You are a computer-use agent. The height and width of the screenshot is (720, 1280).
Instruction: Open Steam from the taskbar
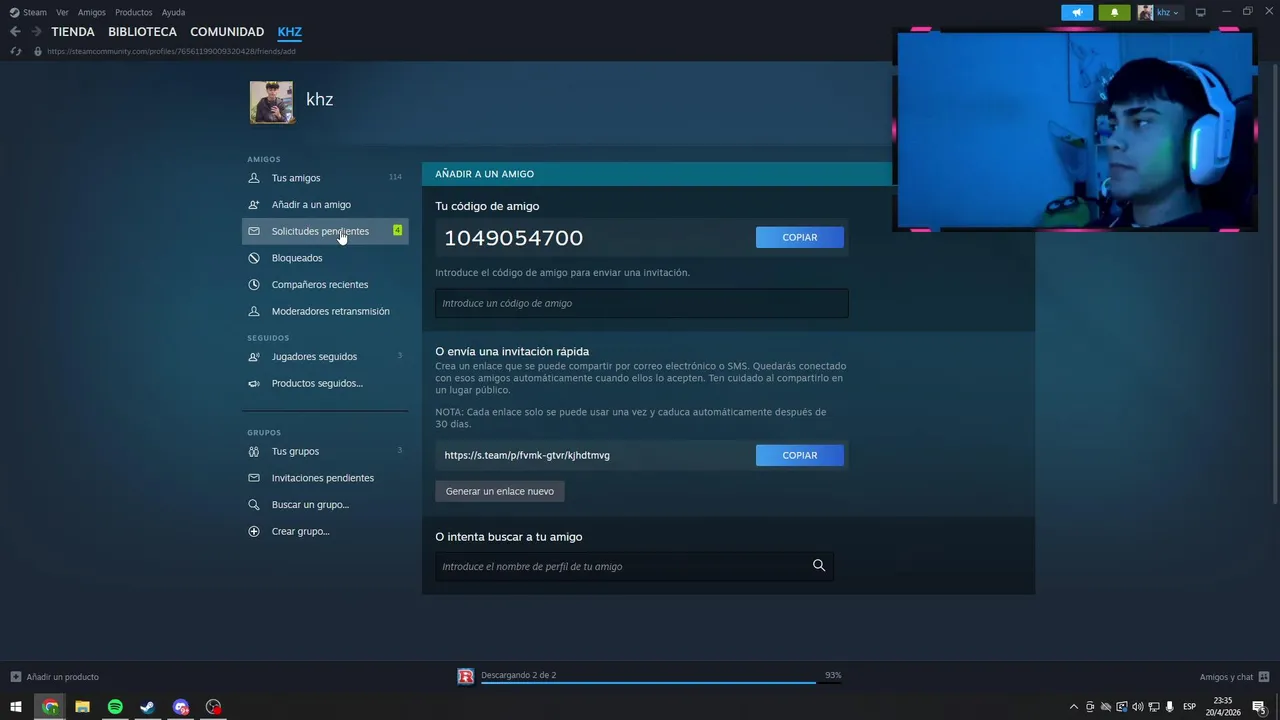(x=147, y=707)
